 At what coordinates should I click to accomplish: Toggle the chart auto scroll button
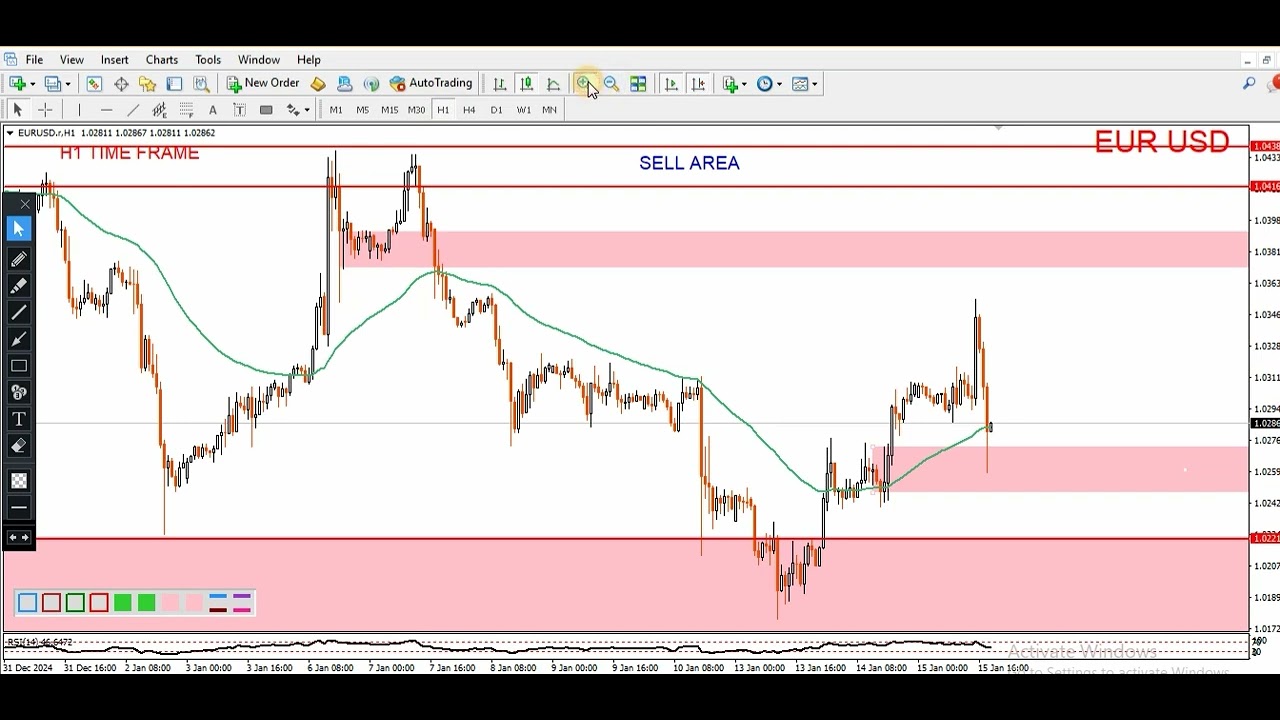671,85
